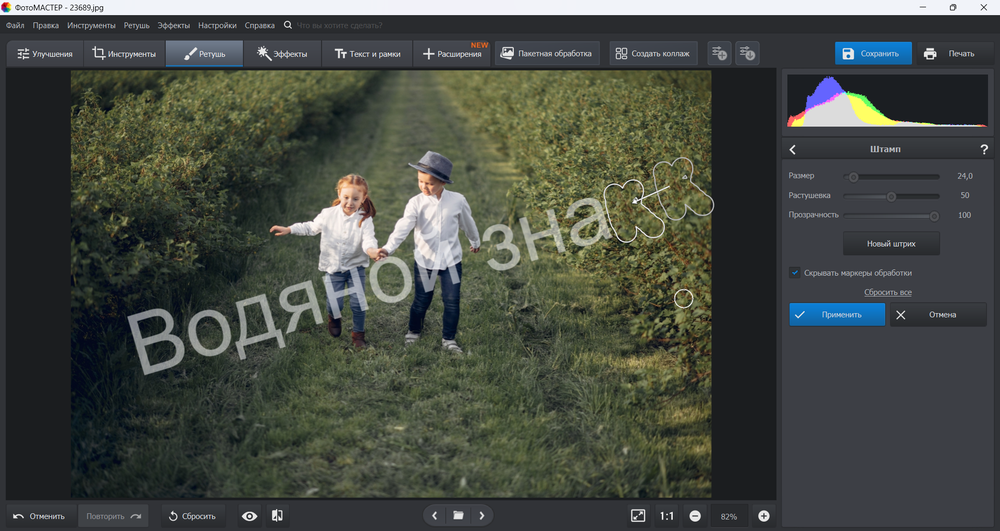Zoom out with the minus icon
Image resolution: width=1000 pixels, height=531 pixels.
(x=695, y=516)
